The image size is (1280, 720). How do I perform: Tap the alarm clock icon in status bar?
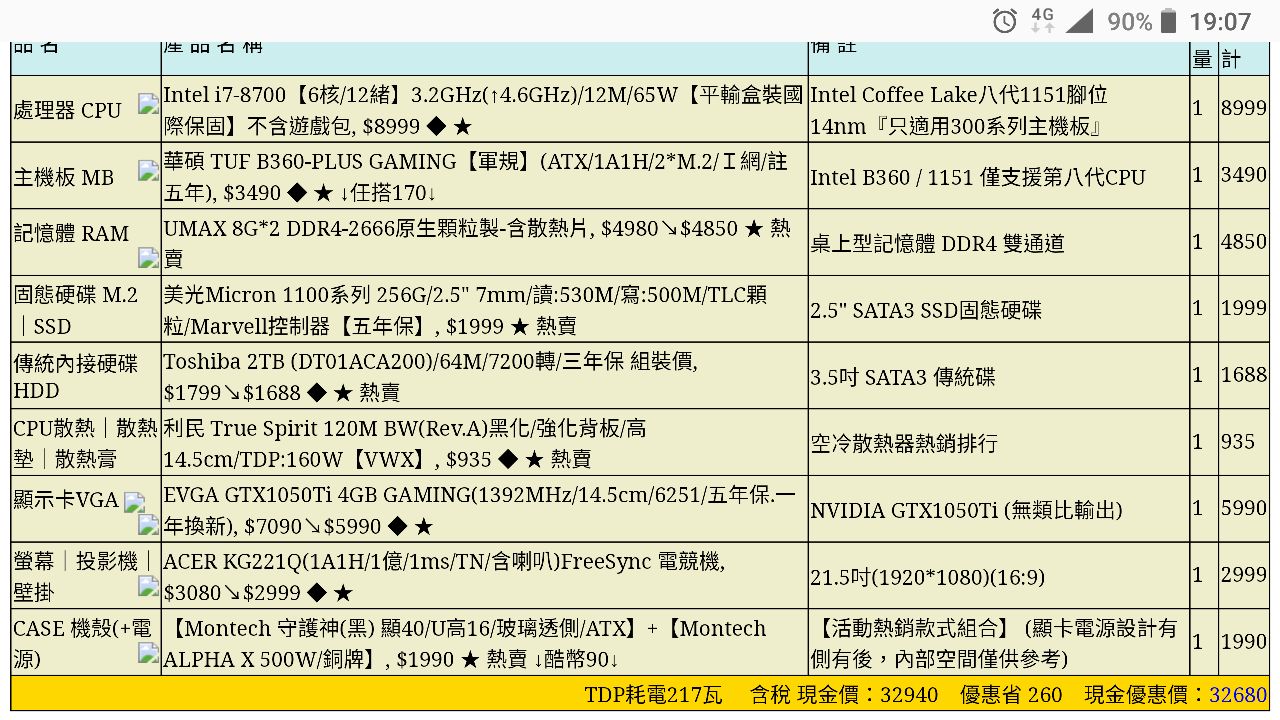coord(1004,21)
